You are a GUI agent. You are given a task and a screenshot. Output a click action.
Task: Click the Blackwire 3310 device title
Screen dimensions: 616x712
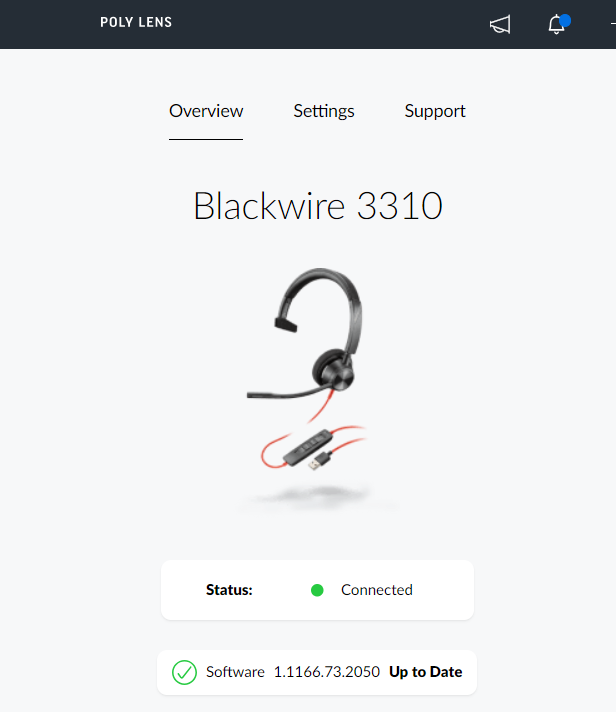click(x=318, y=206)
